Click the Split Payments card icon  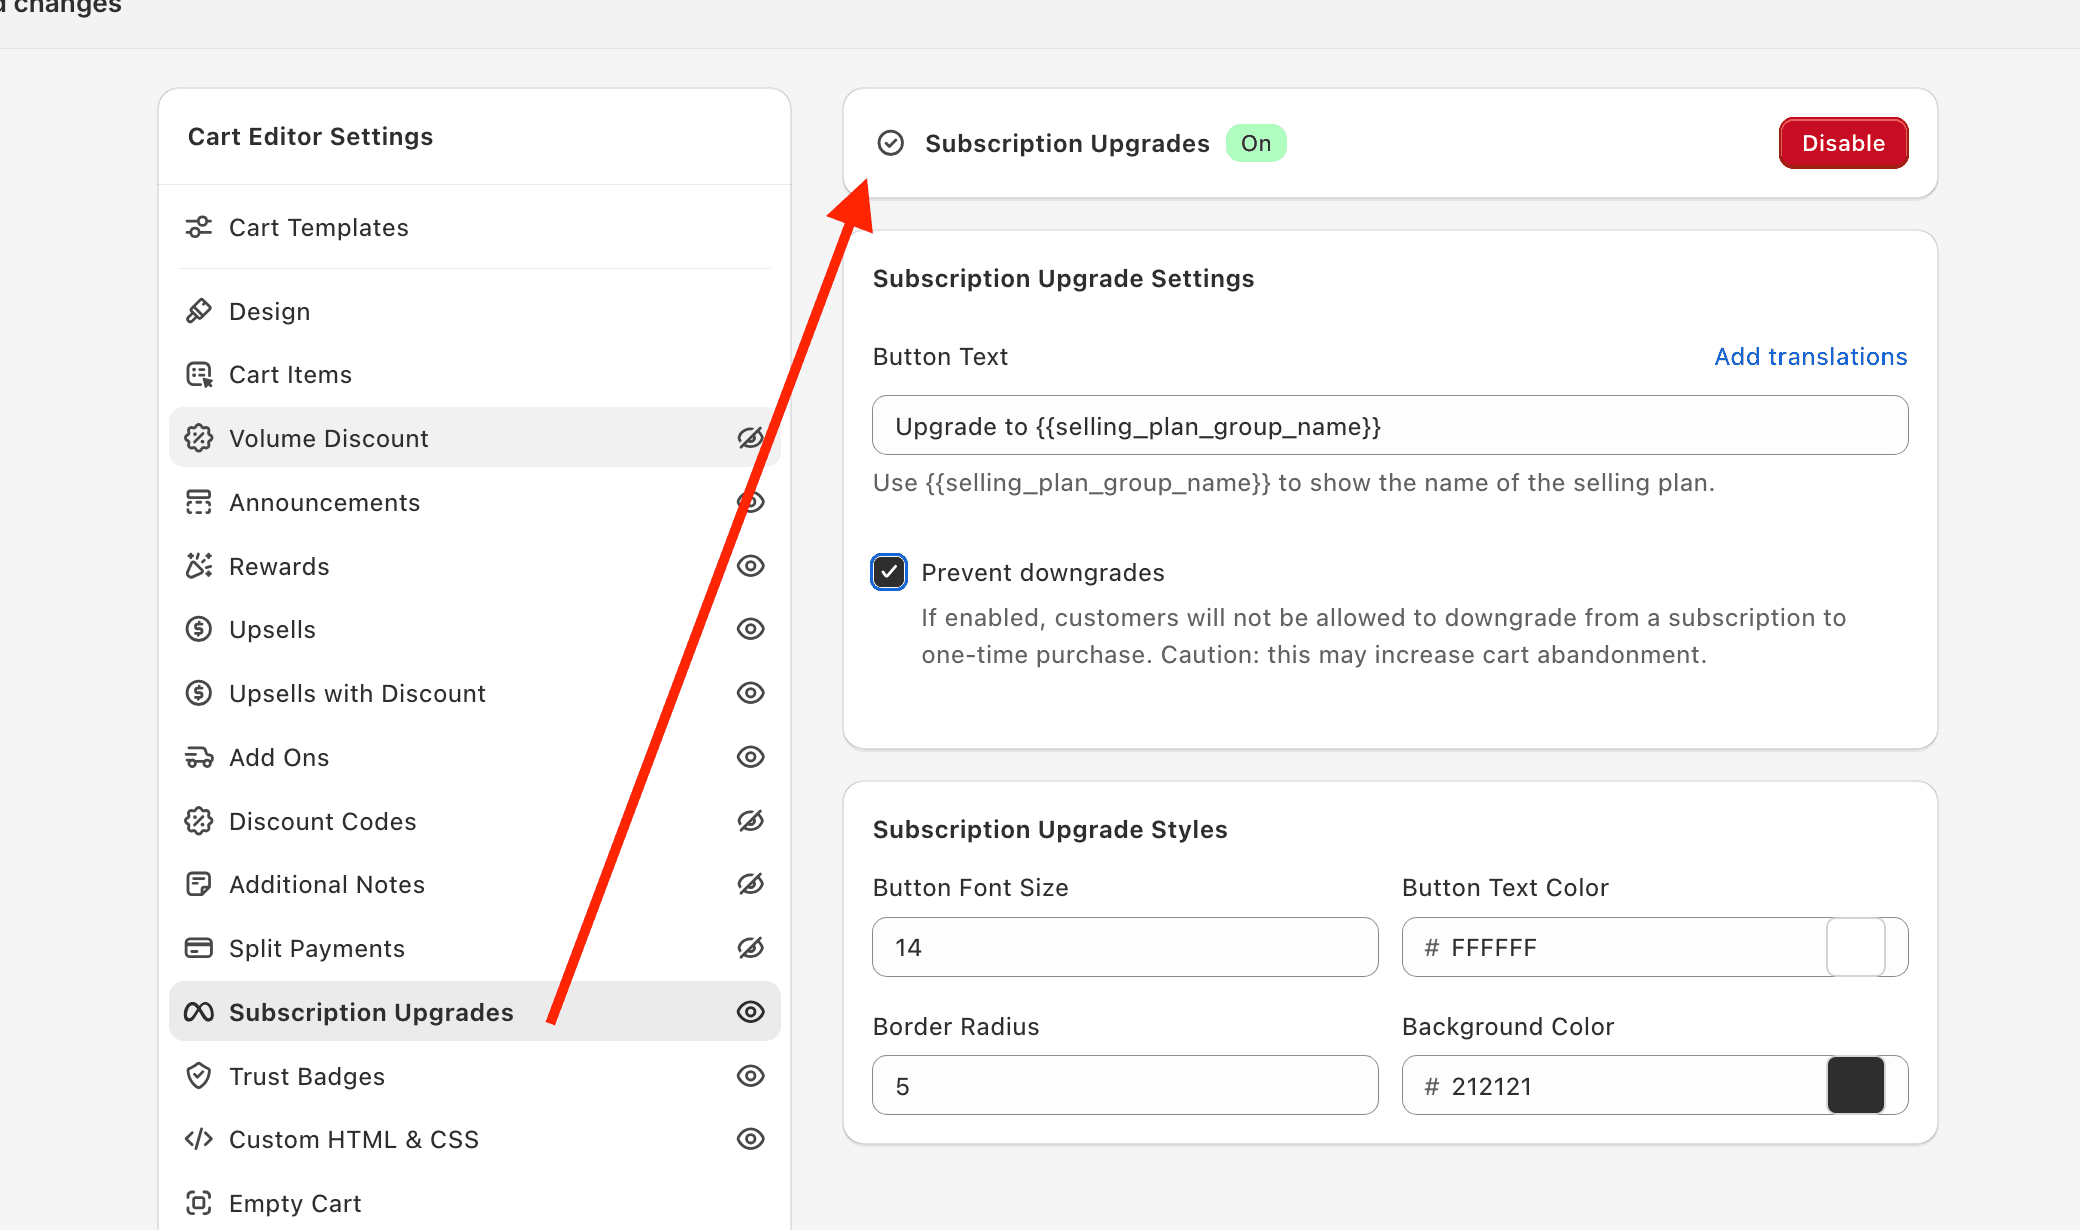point(199,948)
